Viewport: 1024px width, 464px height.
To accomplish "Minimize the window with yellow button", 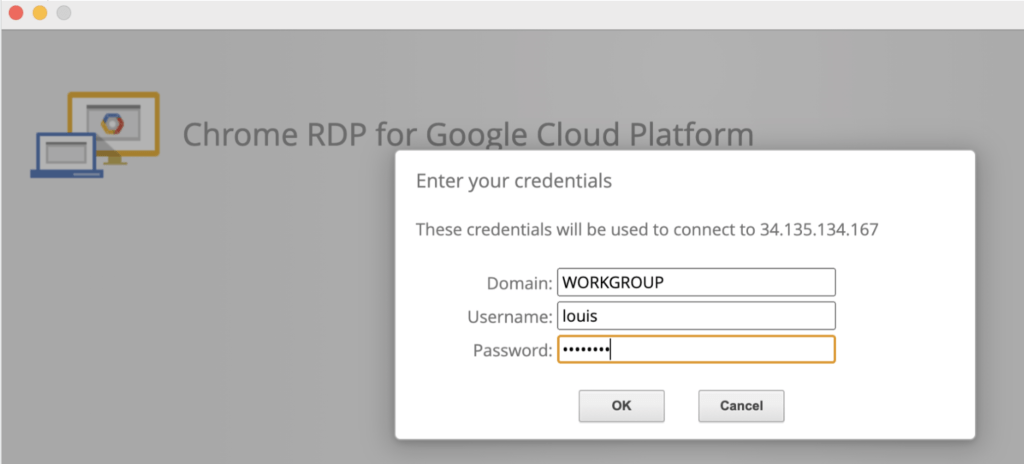I will (x=40, y=14).
